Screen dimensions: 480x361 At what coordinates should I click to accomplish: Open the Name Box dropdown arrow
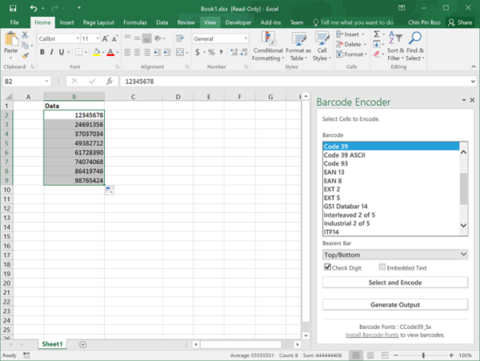pyautogui.click(x=47, y=81)
